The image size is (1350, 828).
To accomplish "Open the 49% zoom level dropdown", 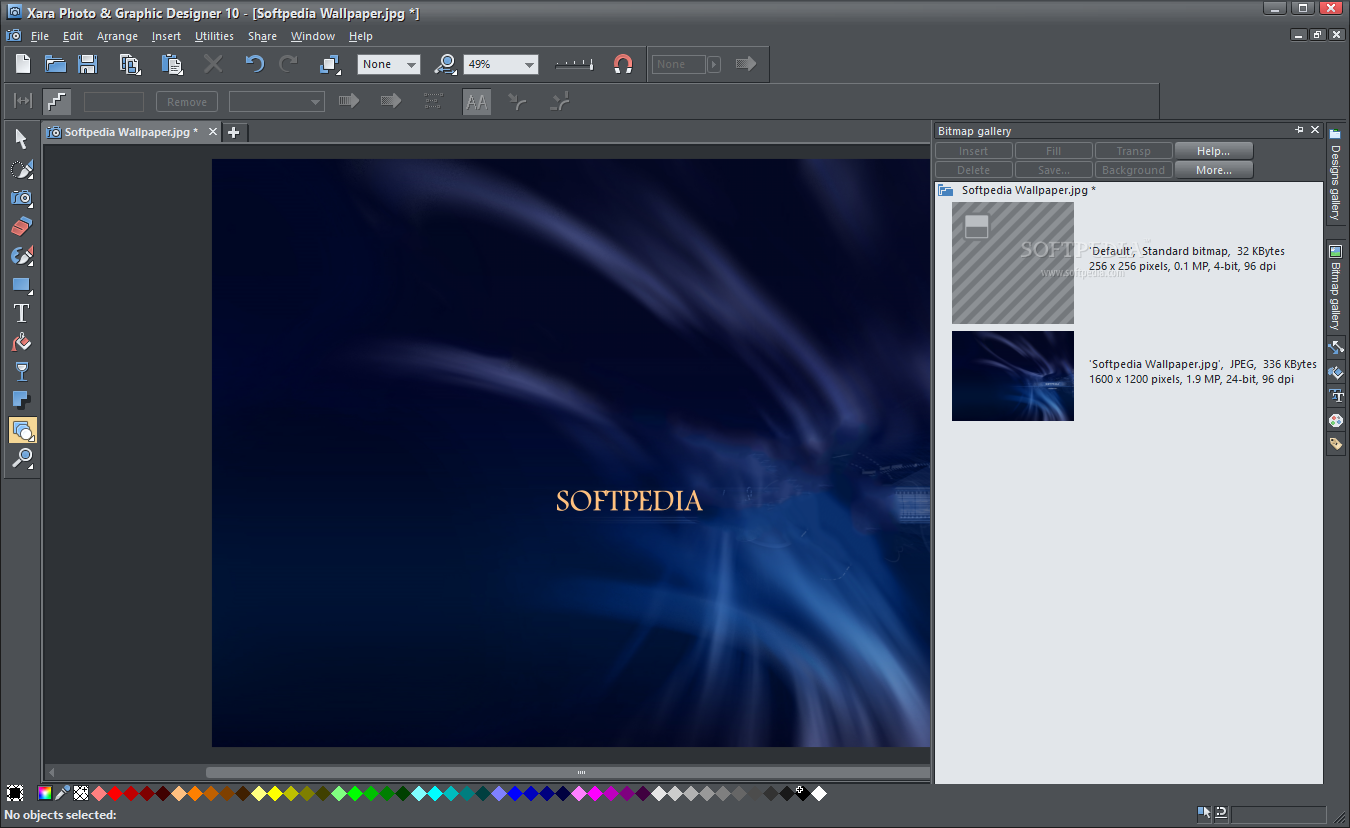I will (501, 64).
